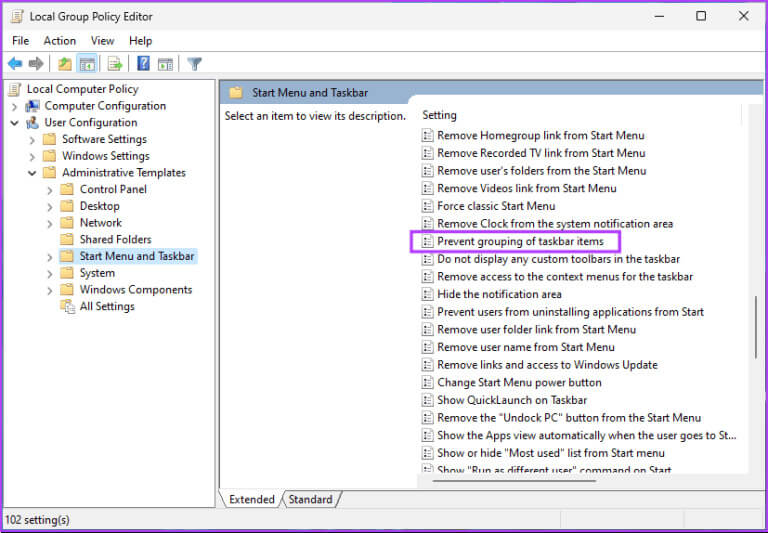Screen dimensions: 768x533
Task: Open the Help menu
Action: click(x=141, y=41)
